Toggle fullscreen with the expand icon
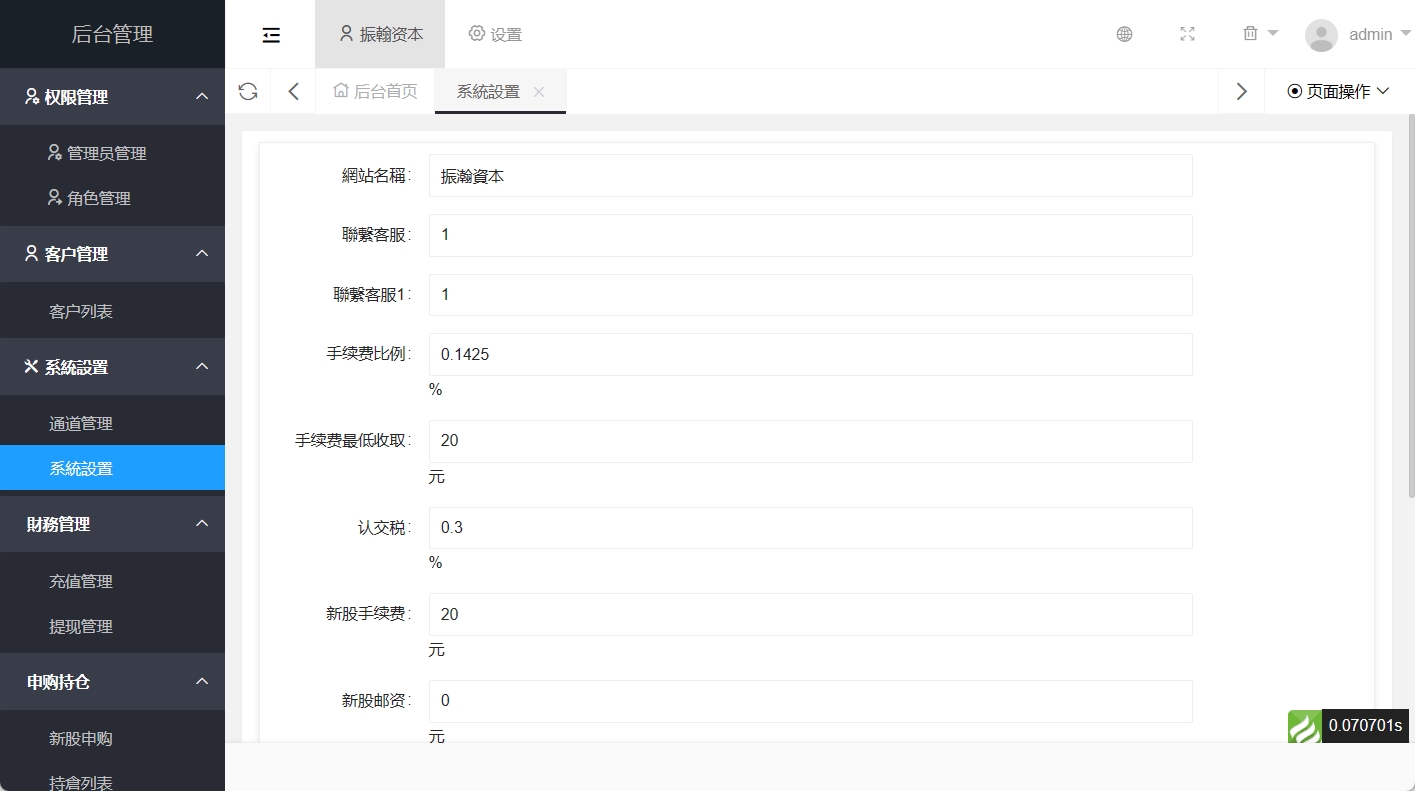The width and height of the screenshot is (1415, 791). click(x=1187, y=34)
